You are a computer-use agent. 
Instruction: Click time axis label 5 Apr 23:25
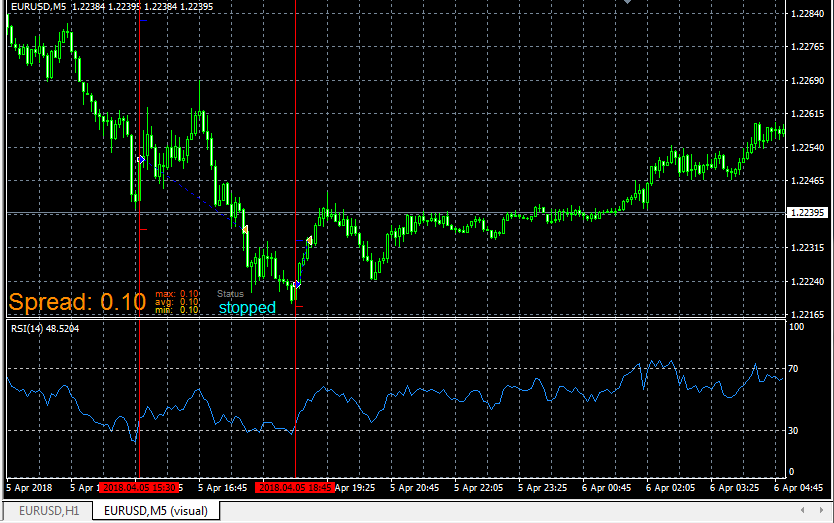(543, 487)
